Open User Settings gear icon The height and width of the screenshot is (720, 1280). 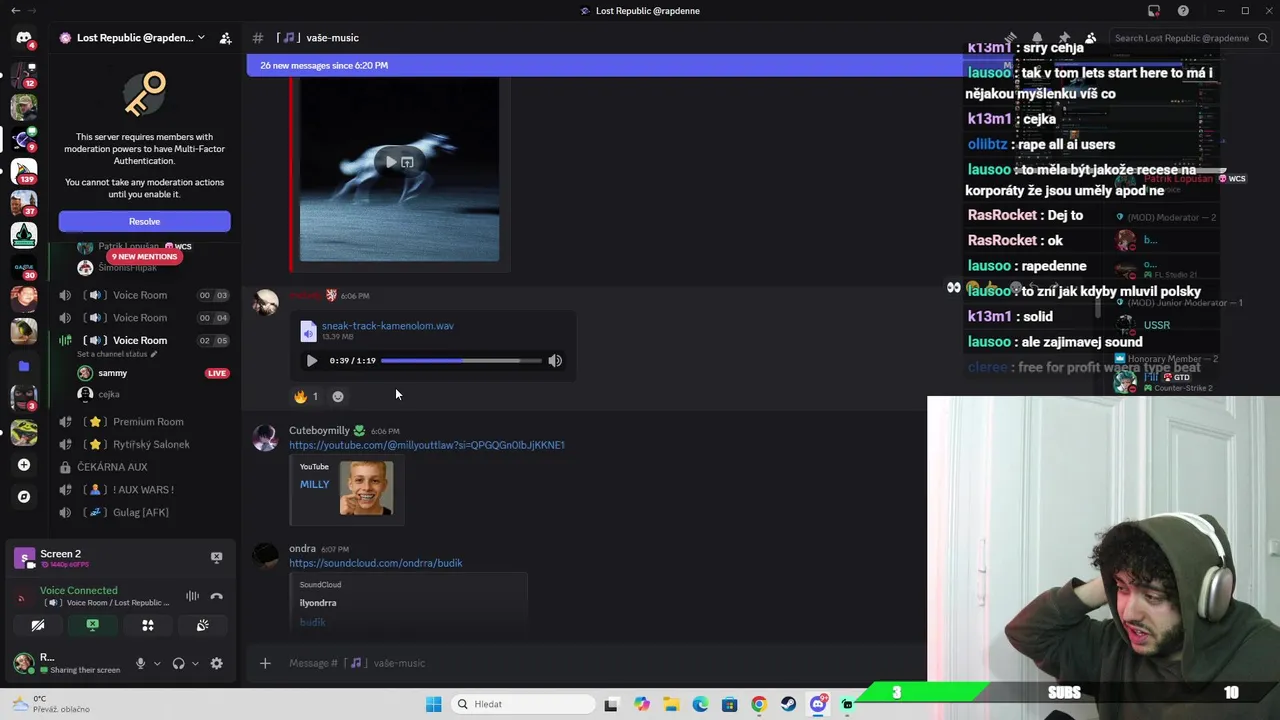coord(216,663)
